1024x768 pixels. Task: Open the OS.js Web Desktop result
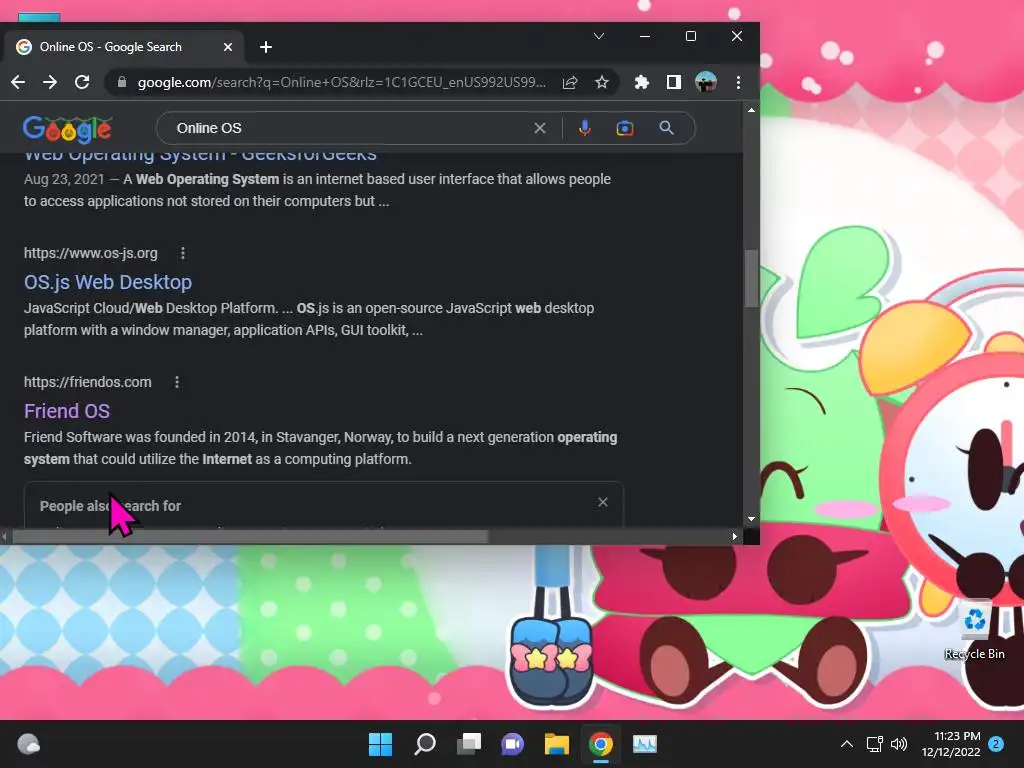click(x=108, y=282)
